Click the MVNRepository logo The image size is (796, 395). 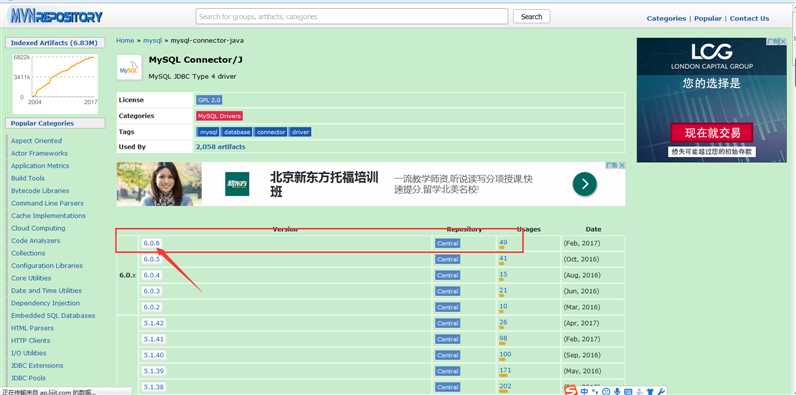click(56, 17)
